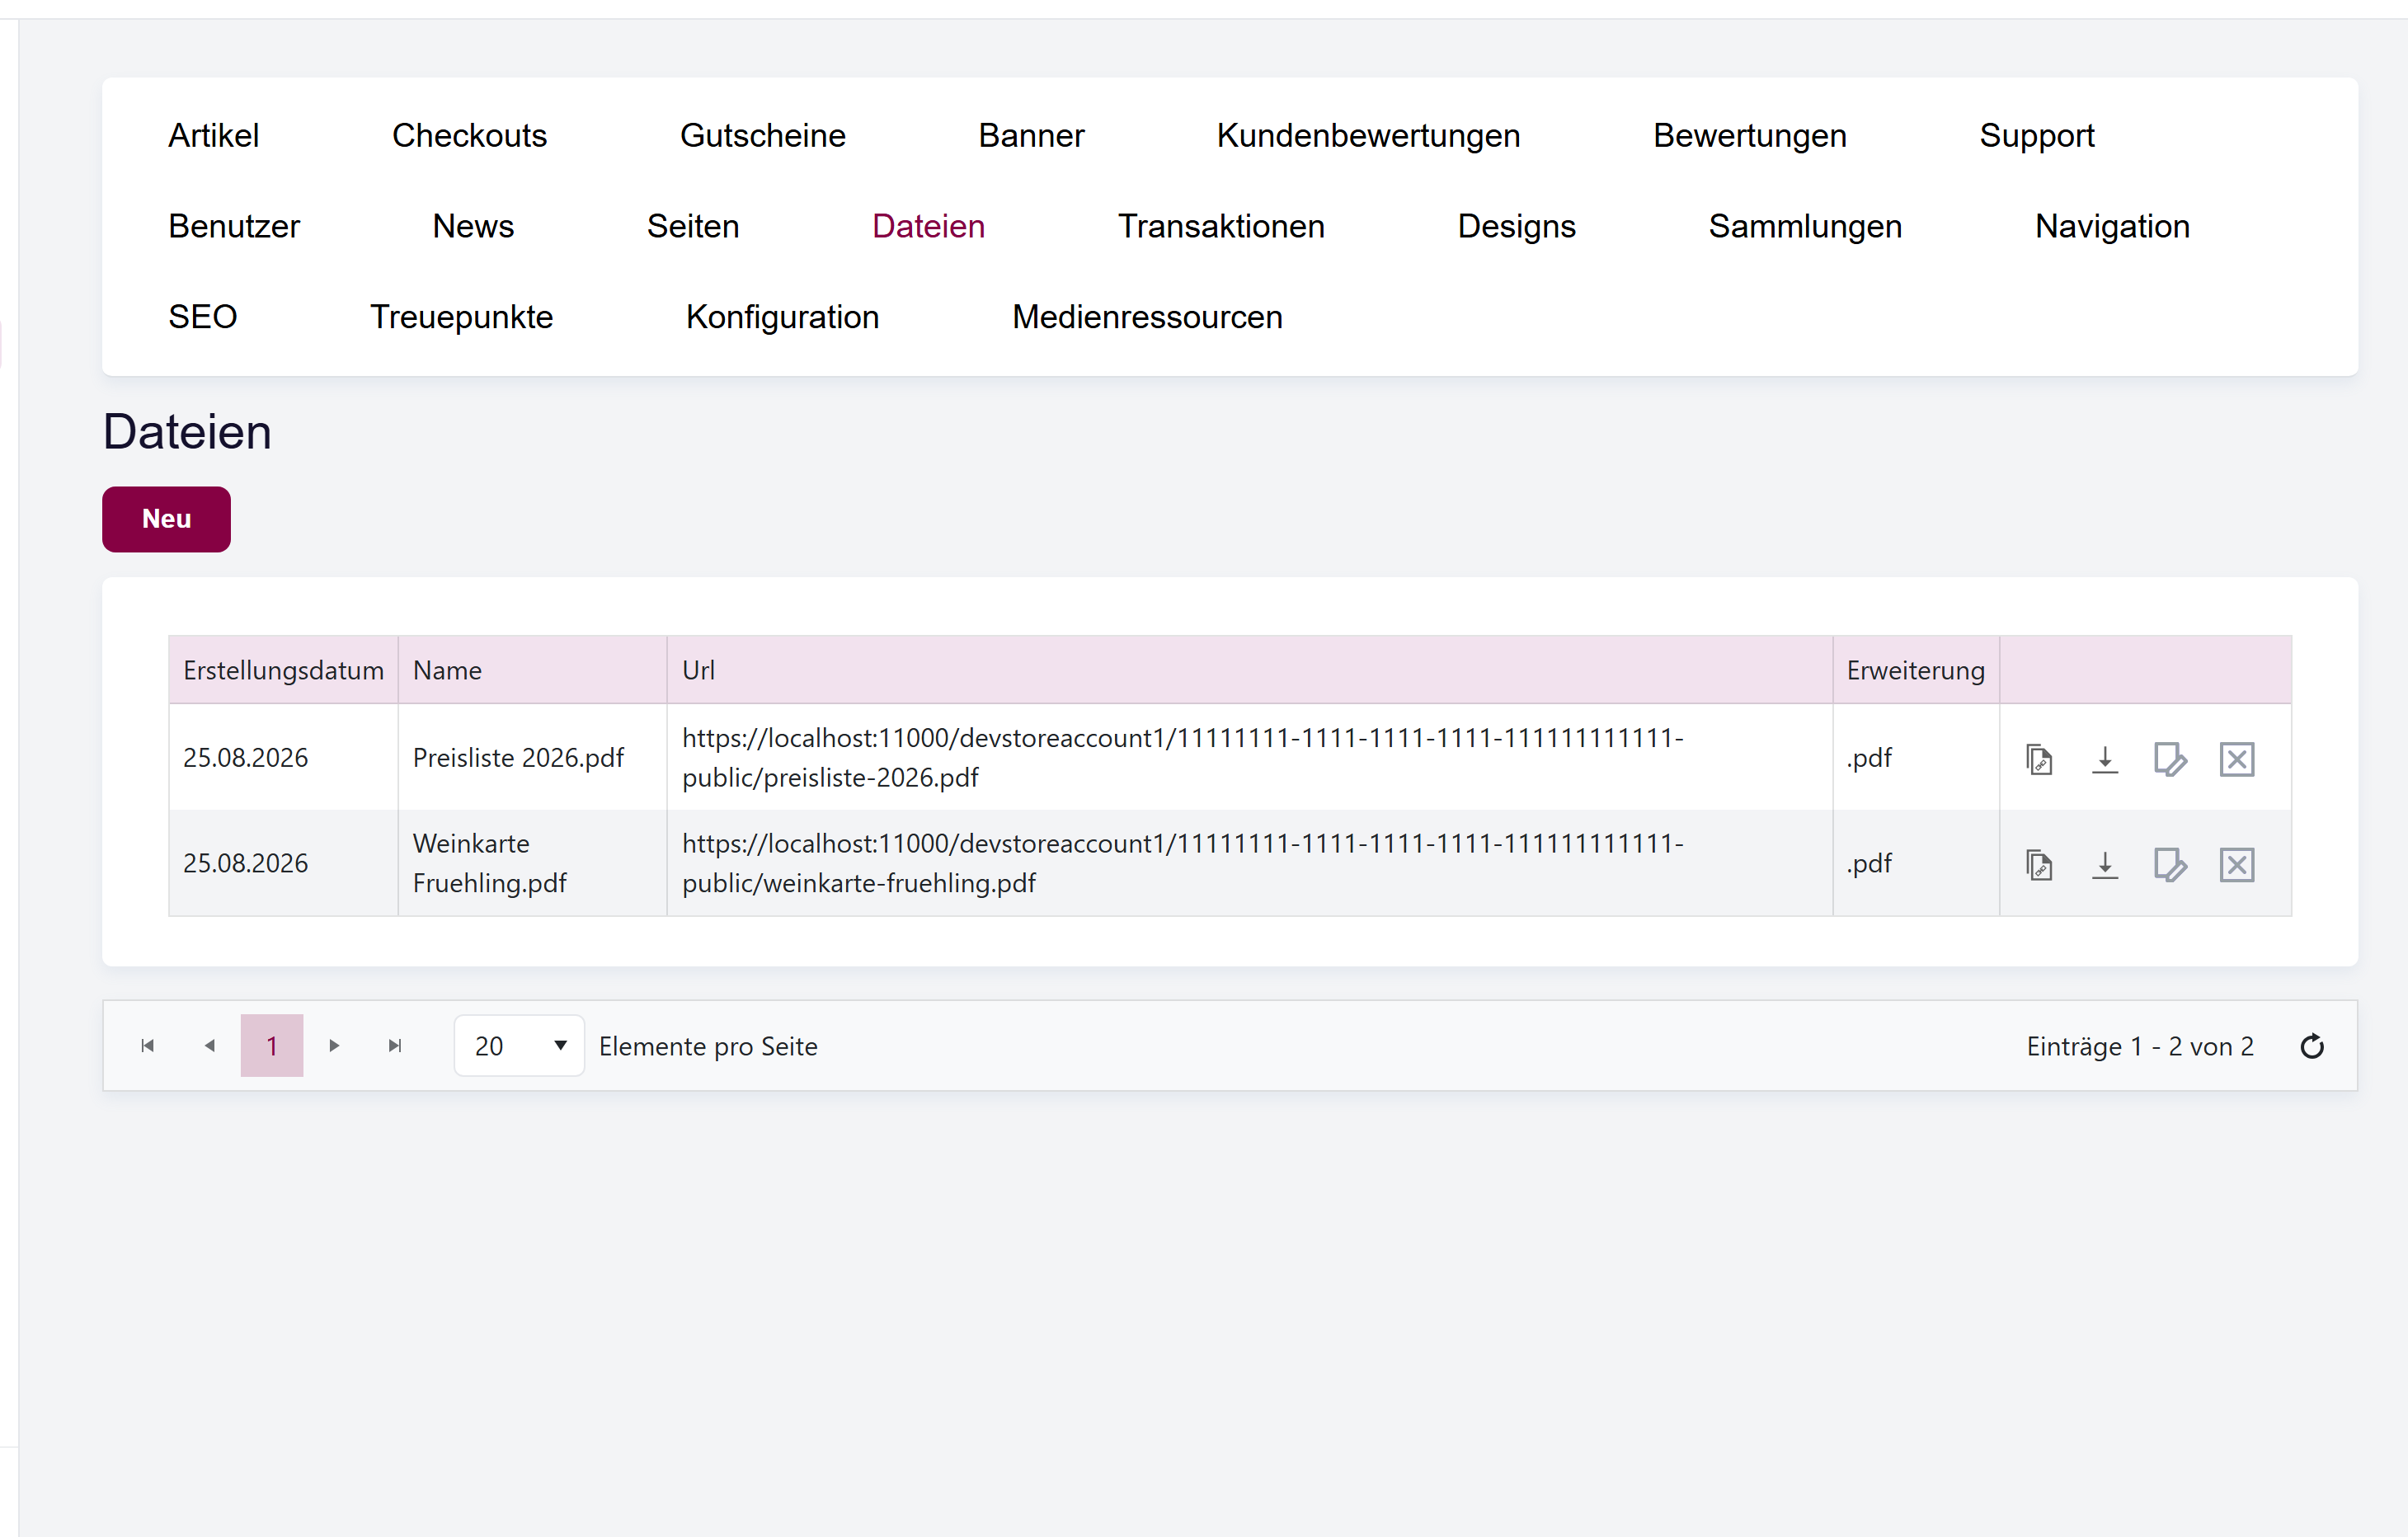
Task: Select the Weinkarte Fruehling.pdf name cell
Action: pyautogui.click(x=532, y=863)
